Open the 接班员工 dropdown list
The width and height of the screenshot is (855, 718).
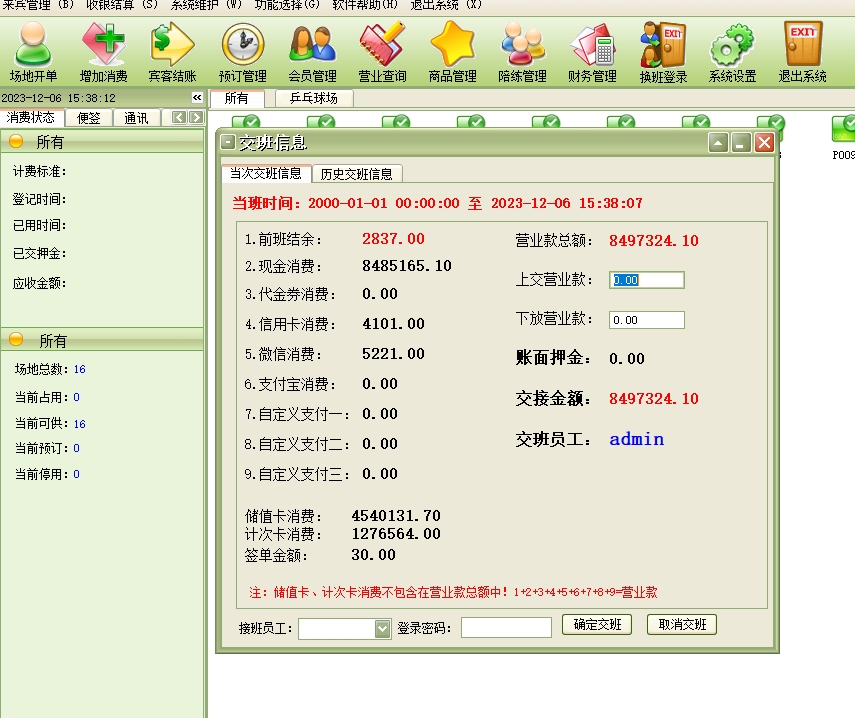382,628
